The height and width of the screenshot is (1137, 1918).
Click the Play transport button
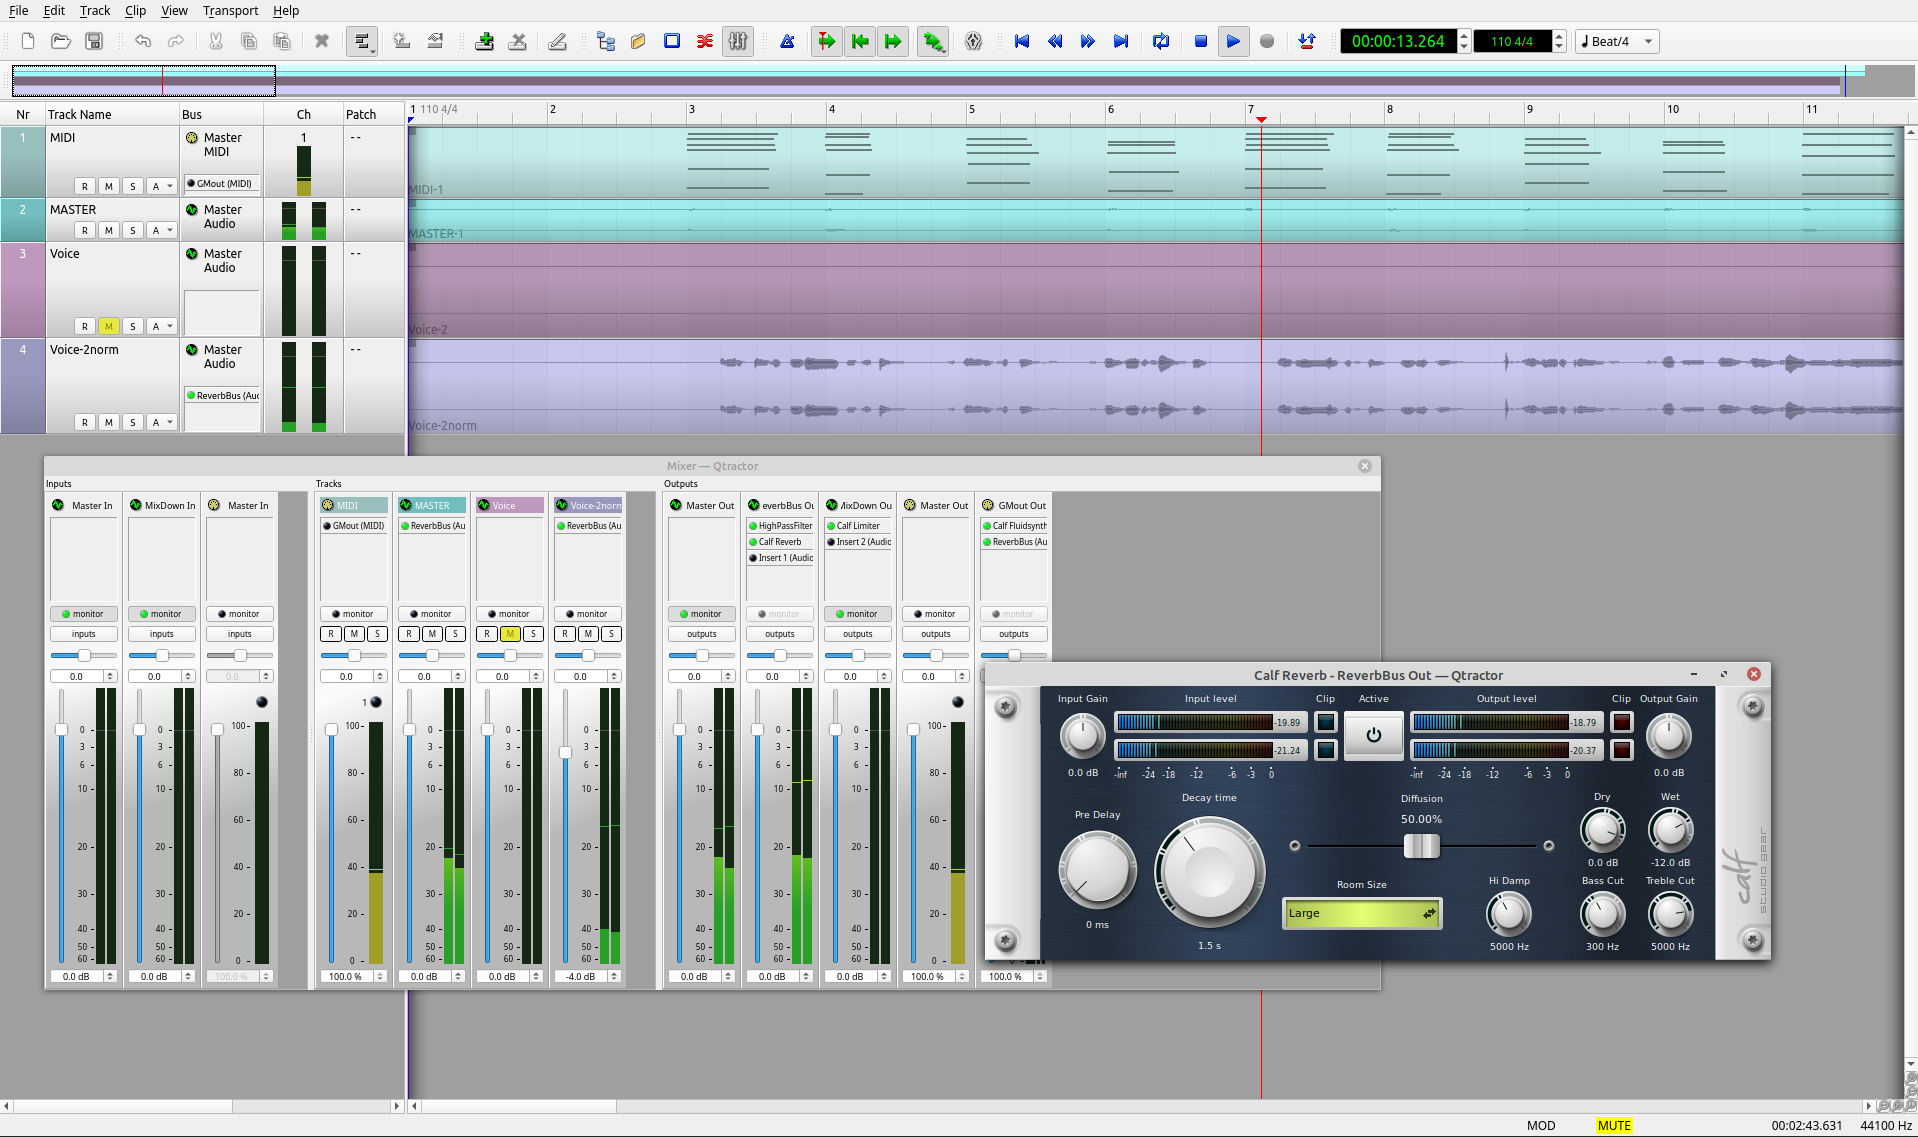coord(1234,41)
